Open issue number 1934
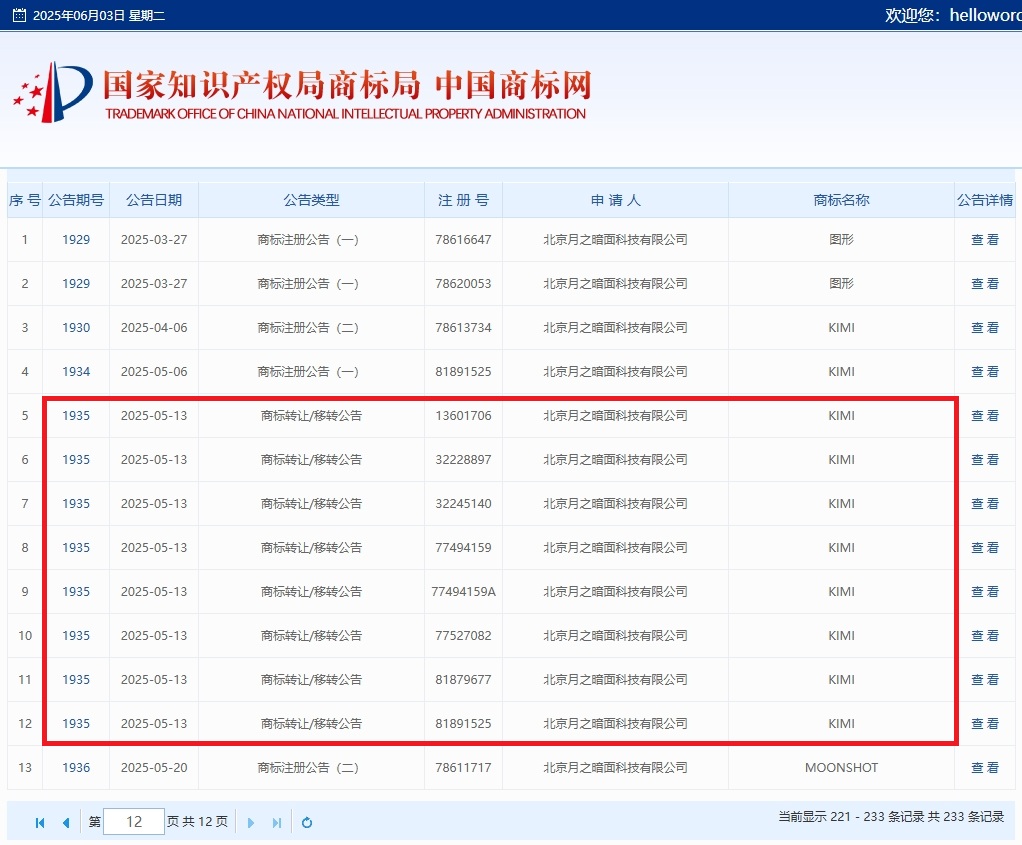Image resolution: width=1022 pixels, height=845 pixels. click(76, 372)
